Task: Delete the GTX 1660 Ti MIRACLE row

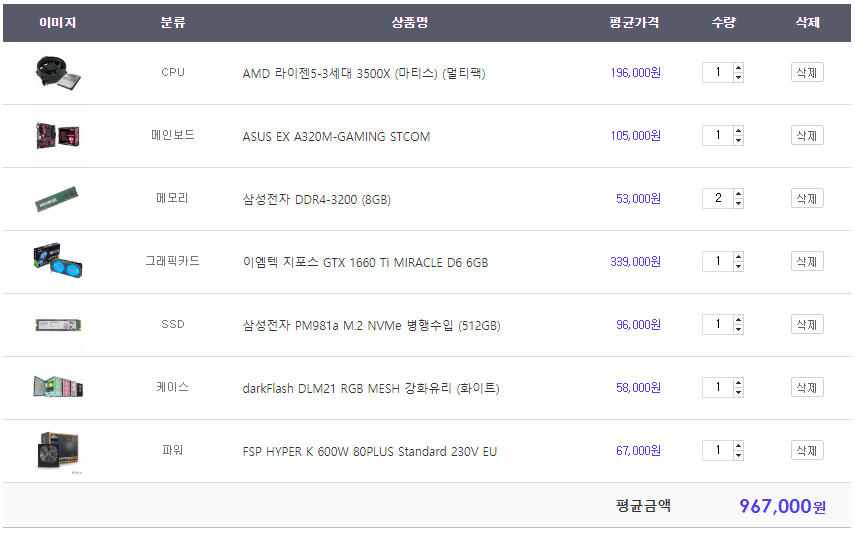Action: point(807,261)
